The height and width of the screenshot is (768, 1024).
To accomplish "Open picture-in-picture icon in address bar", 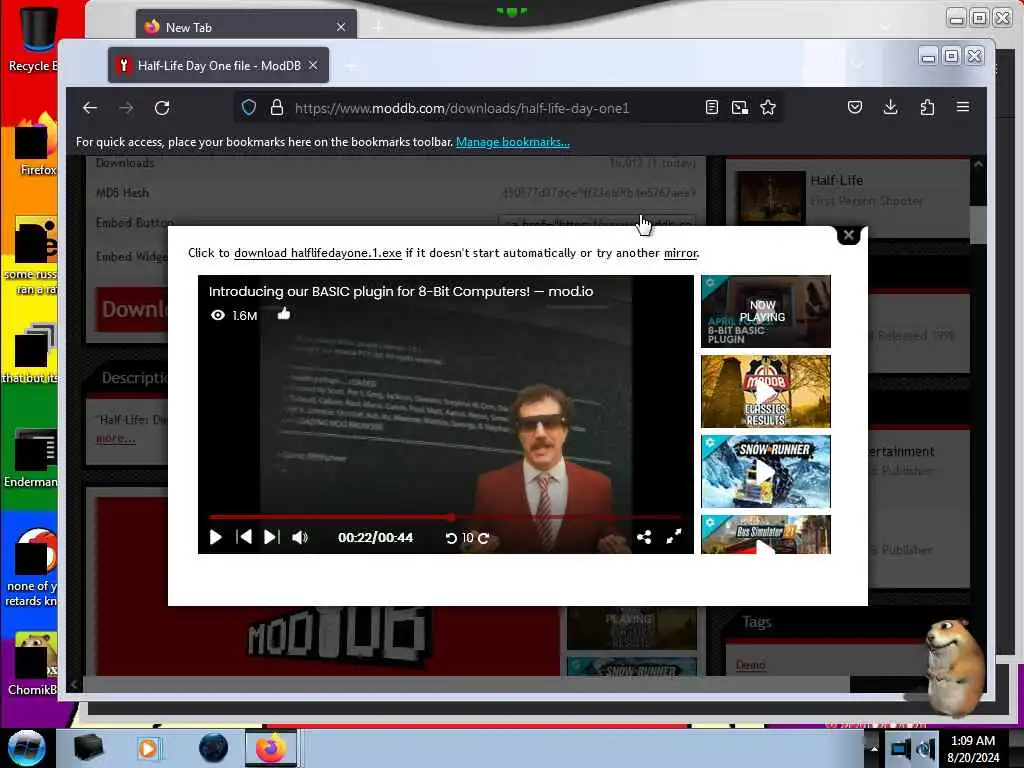I will 739,108.
